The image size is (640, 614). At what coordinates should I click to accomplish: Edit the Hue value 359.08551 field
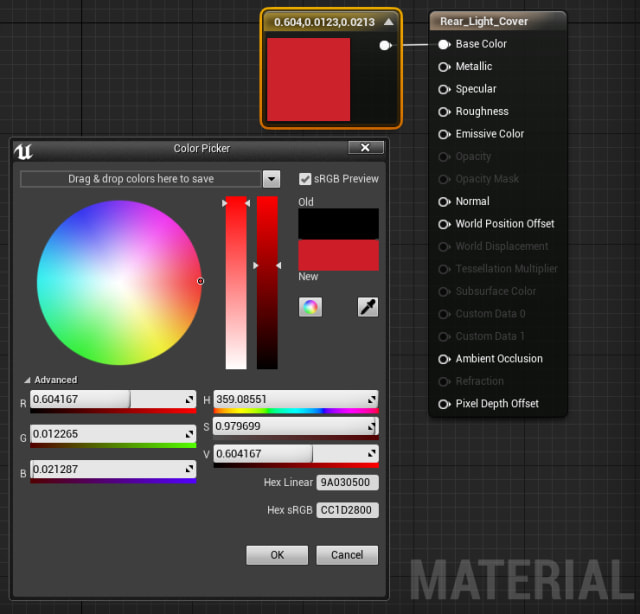point(296,399)
